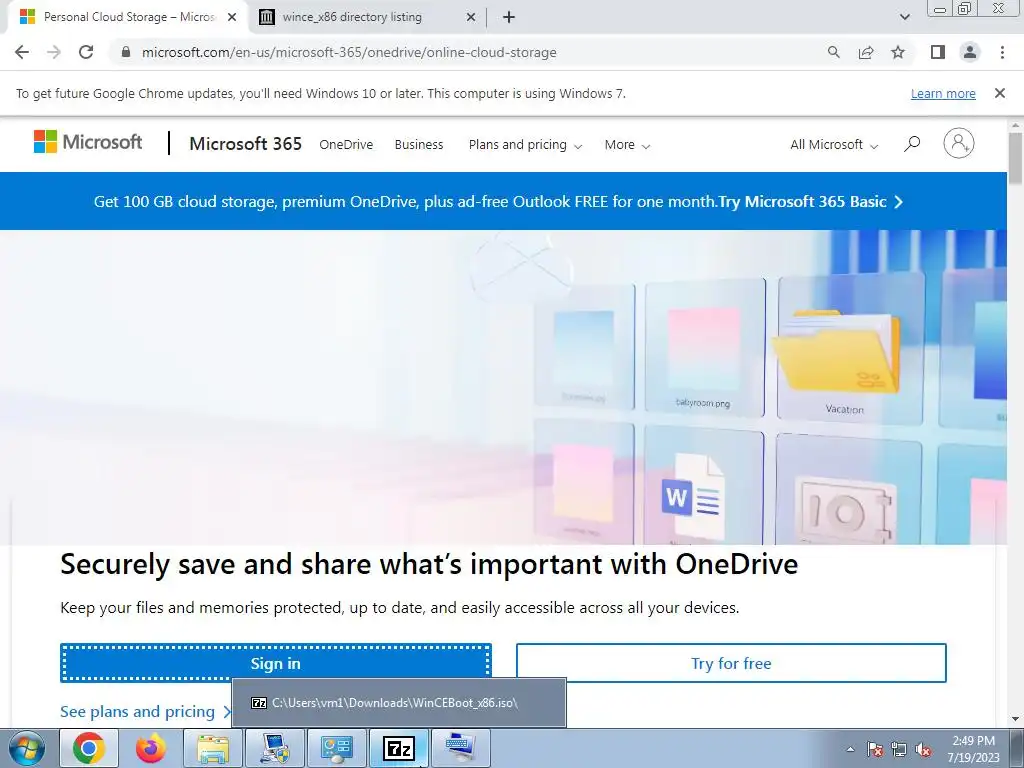Click the shielded computer taskbar icon
The image size is (1024, 768).
[275, 748]
